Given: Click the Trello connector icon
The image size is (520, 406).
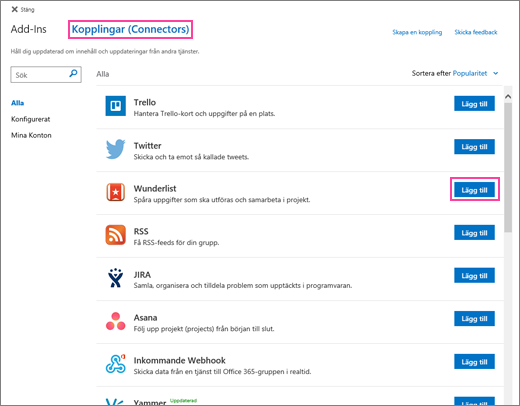Looking at the screenshot, I should (x=116, y=106).
